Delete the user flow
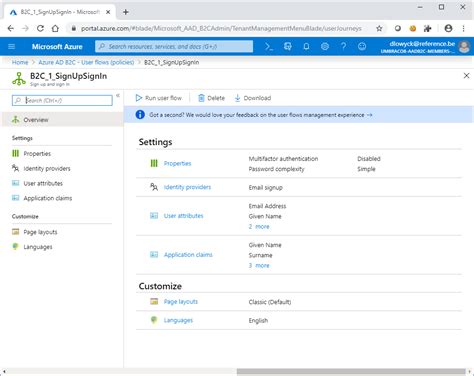 212,98
